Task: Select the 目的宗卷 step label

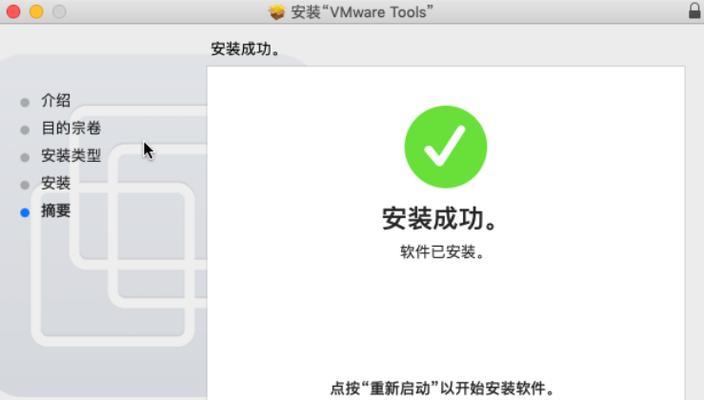Action: tap(71, 128)
